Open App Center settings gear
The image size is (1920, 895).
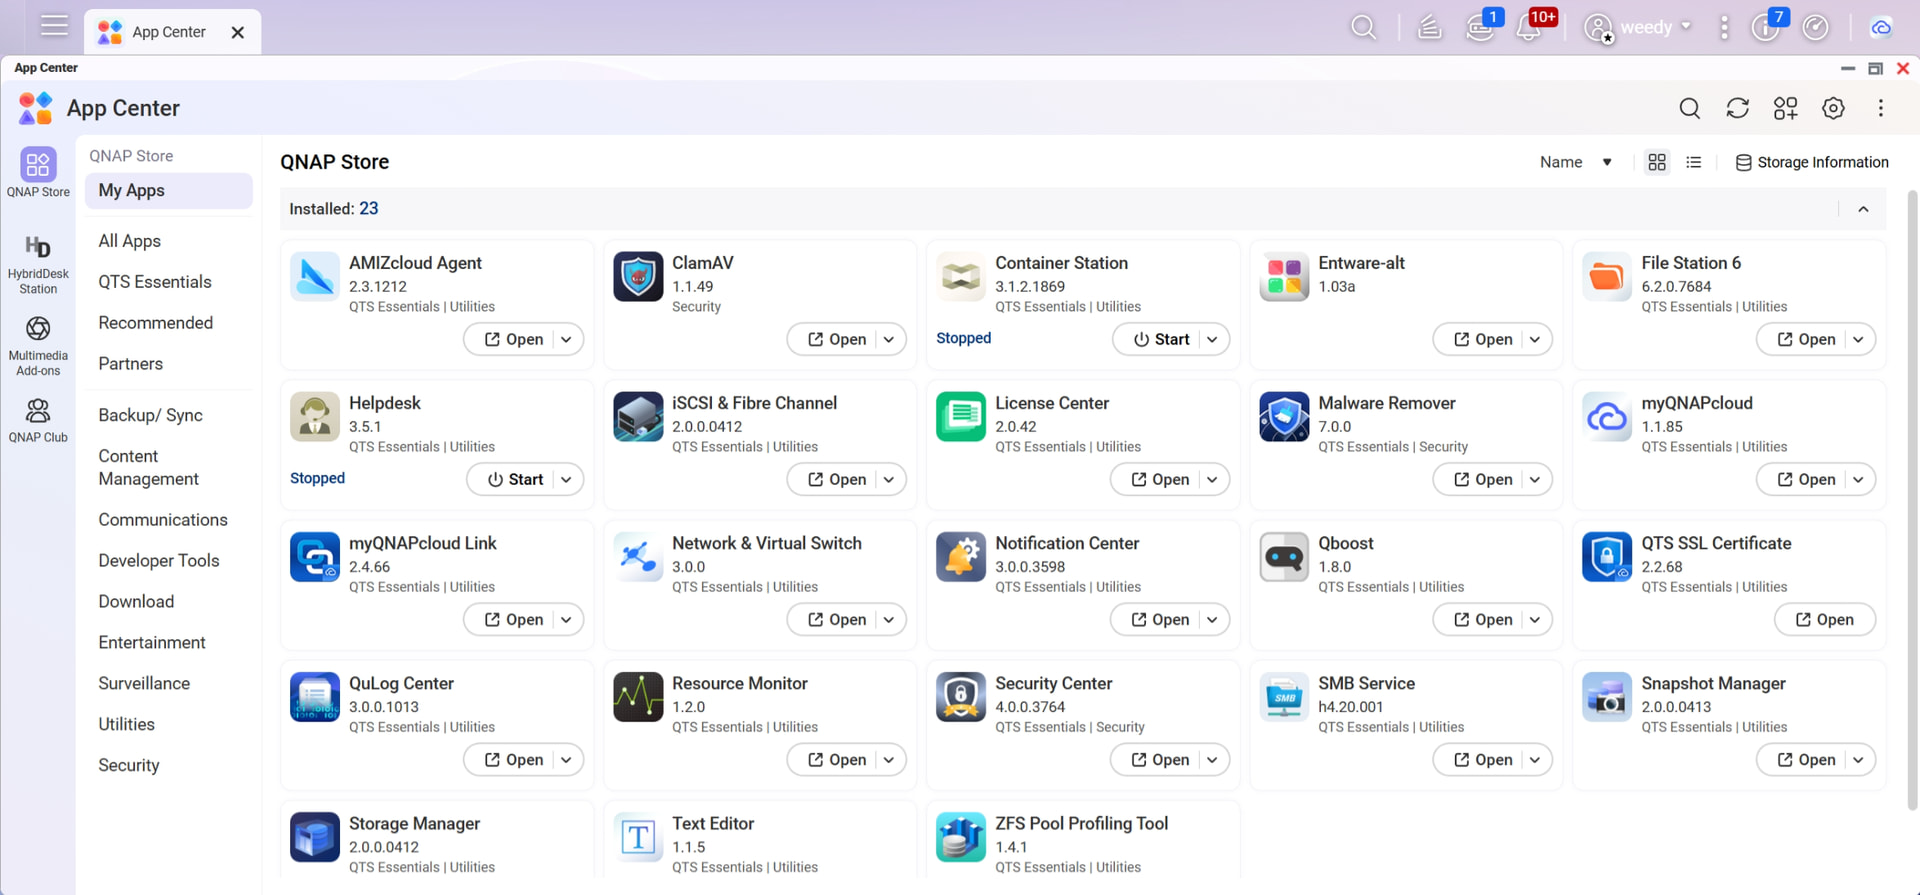[x=1833, y=108]
